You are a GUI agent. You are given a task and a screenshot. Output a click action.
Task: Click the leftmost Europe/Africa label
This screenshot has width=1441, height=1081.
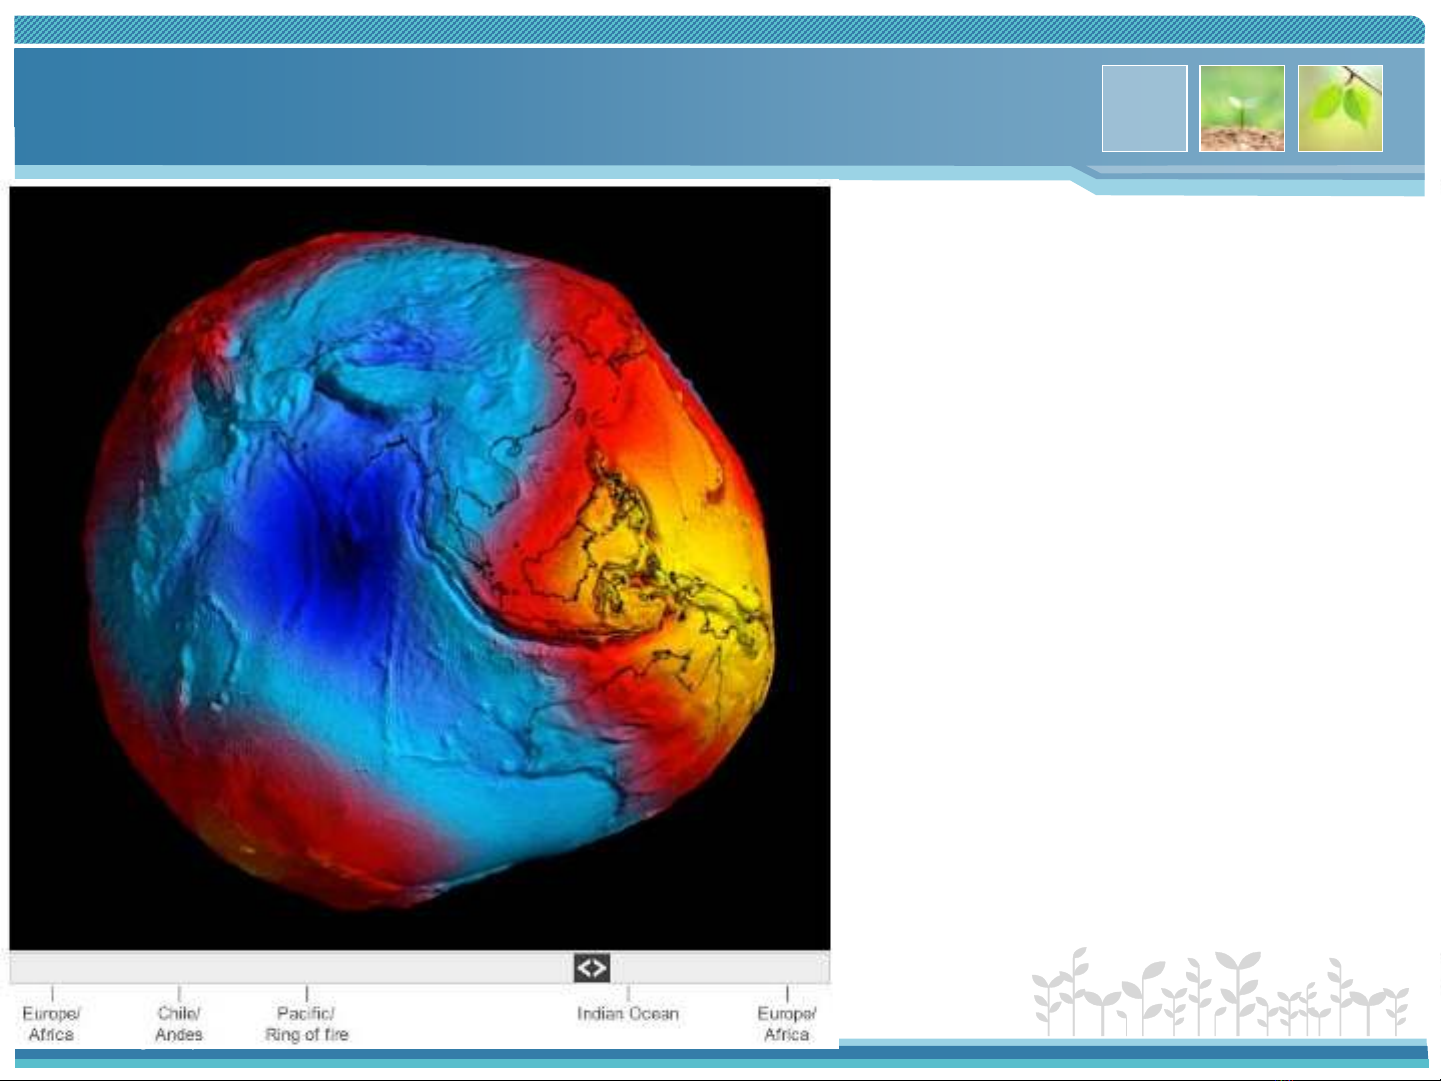(51, 1023)
